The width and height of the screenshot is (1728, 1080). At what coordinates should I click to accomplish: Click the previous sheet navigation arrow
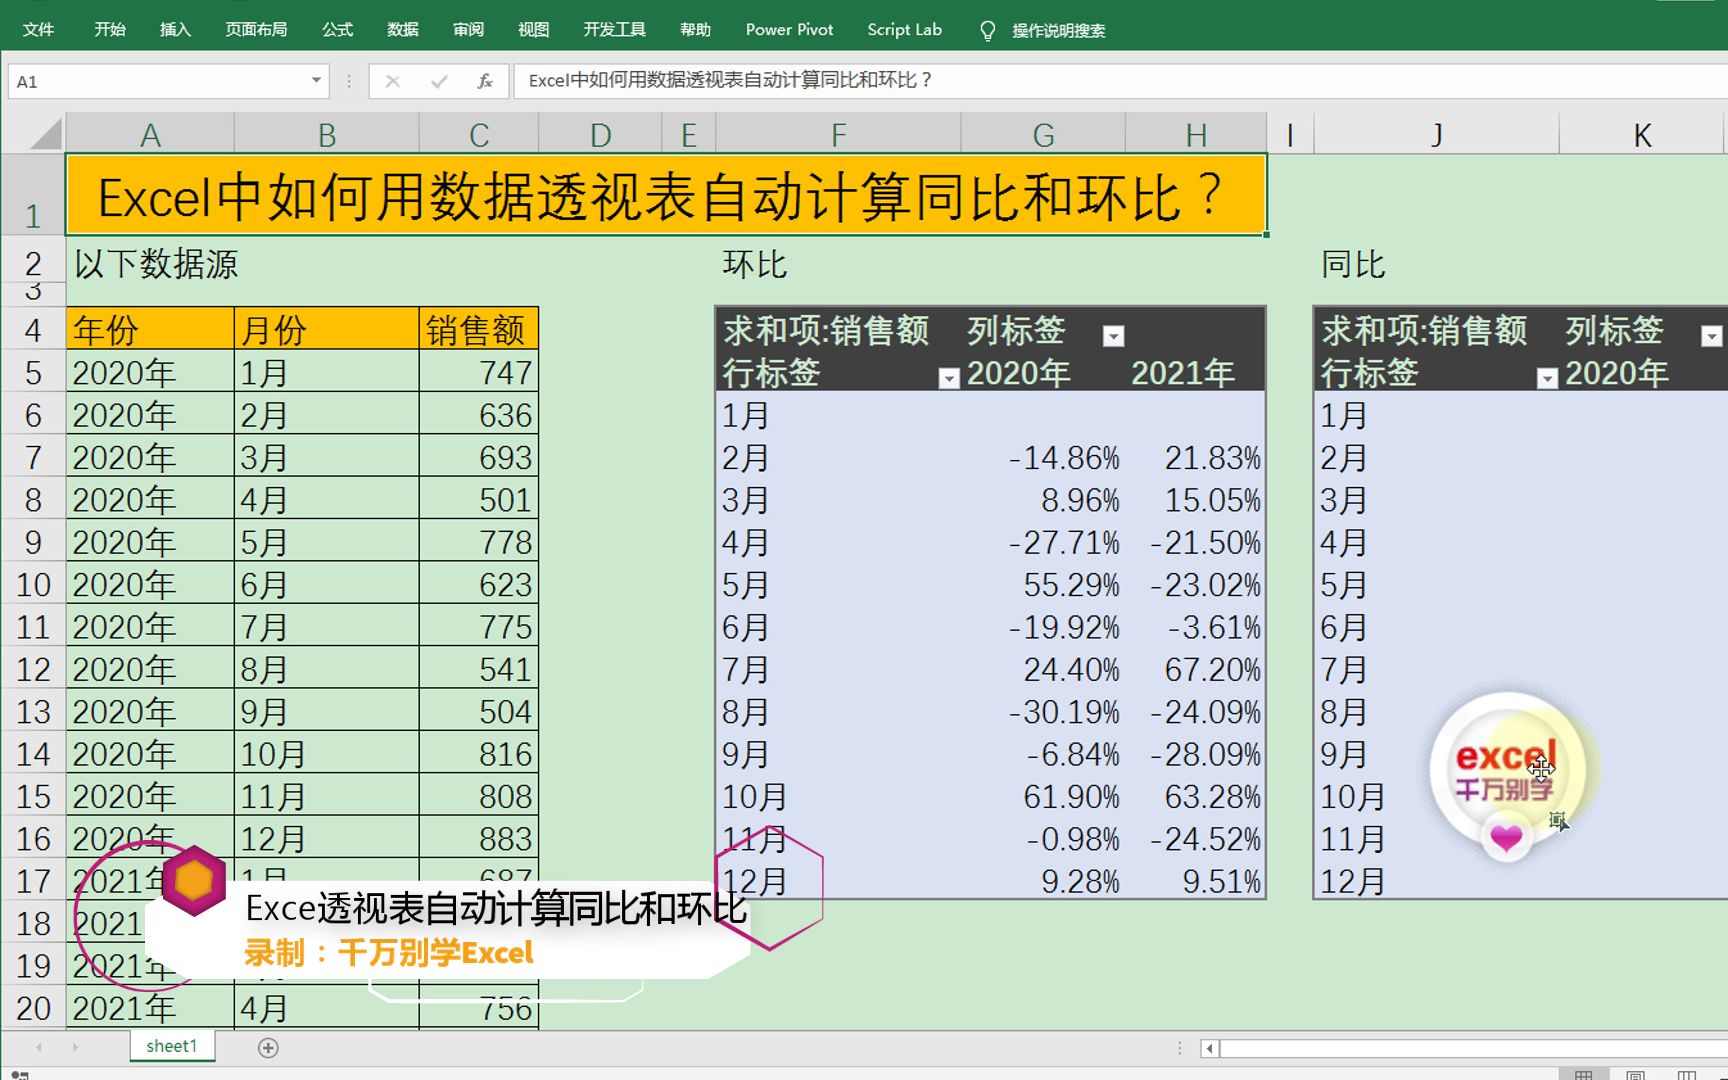39,1047
